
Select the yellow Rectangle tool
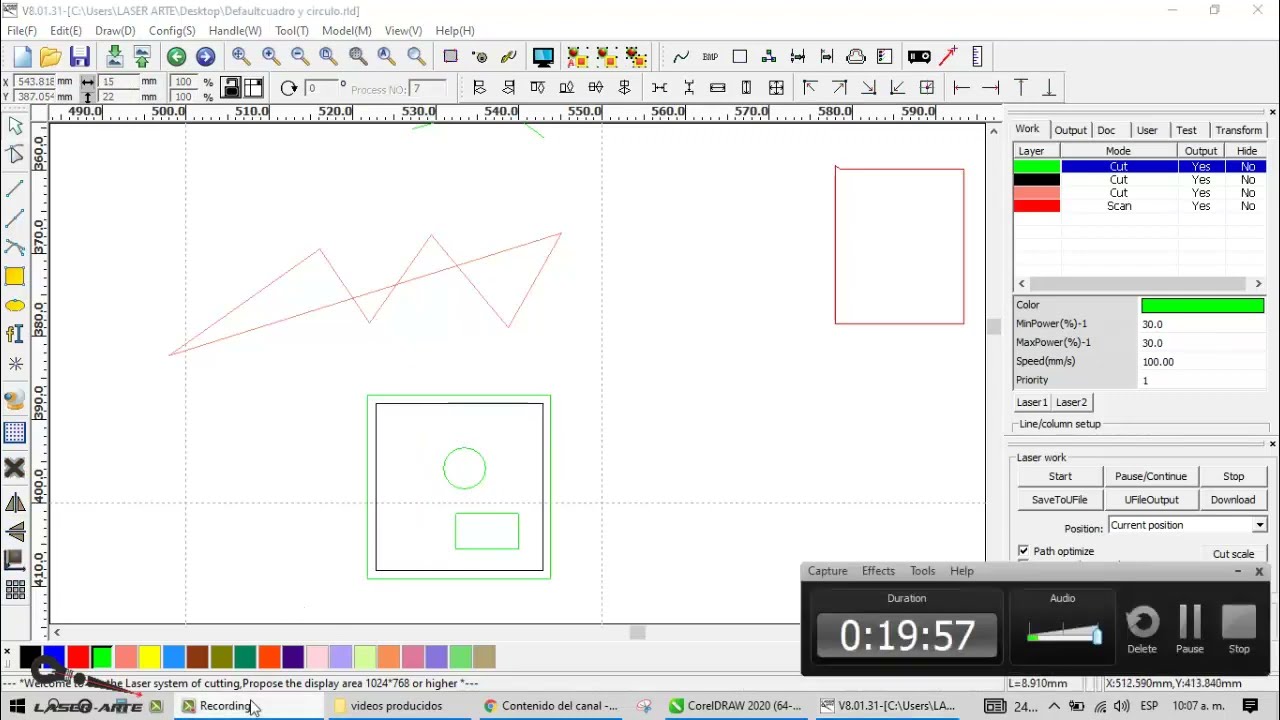pyautogui.click(x=15, y=277)
